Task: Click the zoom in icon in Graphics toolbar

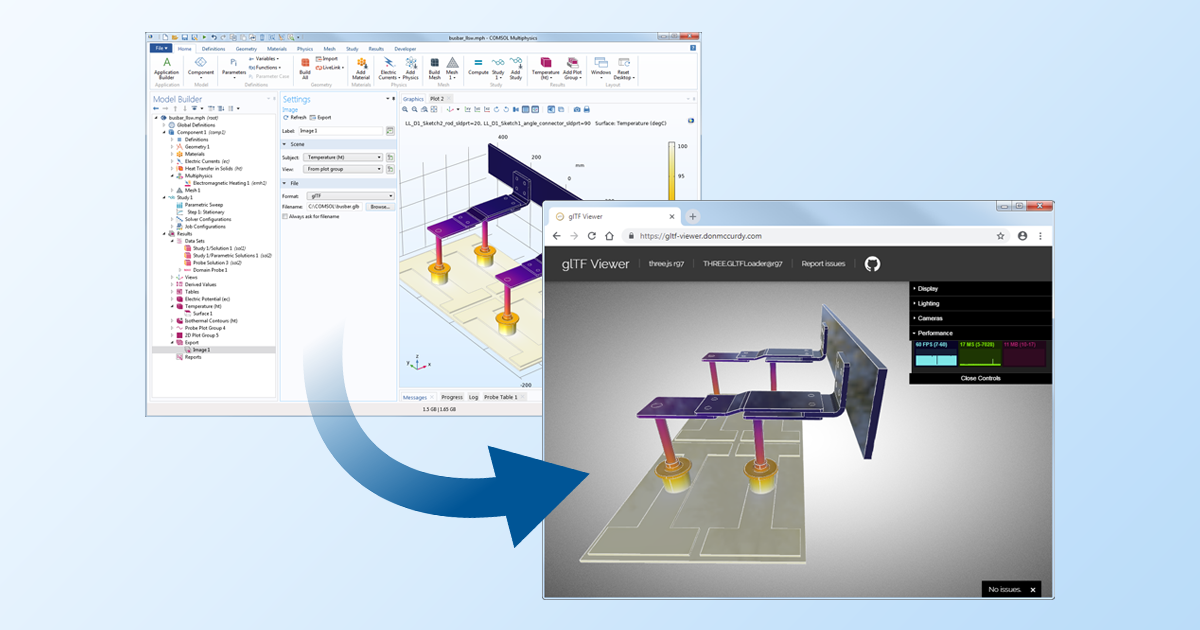Action: pos(405,109)
